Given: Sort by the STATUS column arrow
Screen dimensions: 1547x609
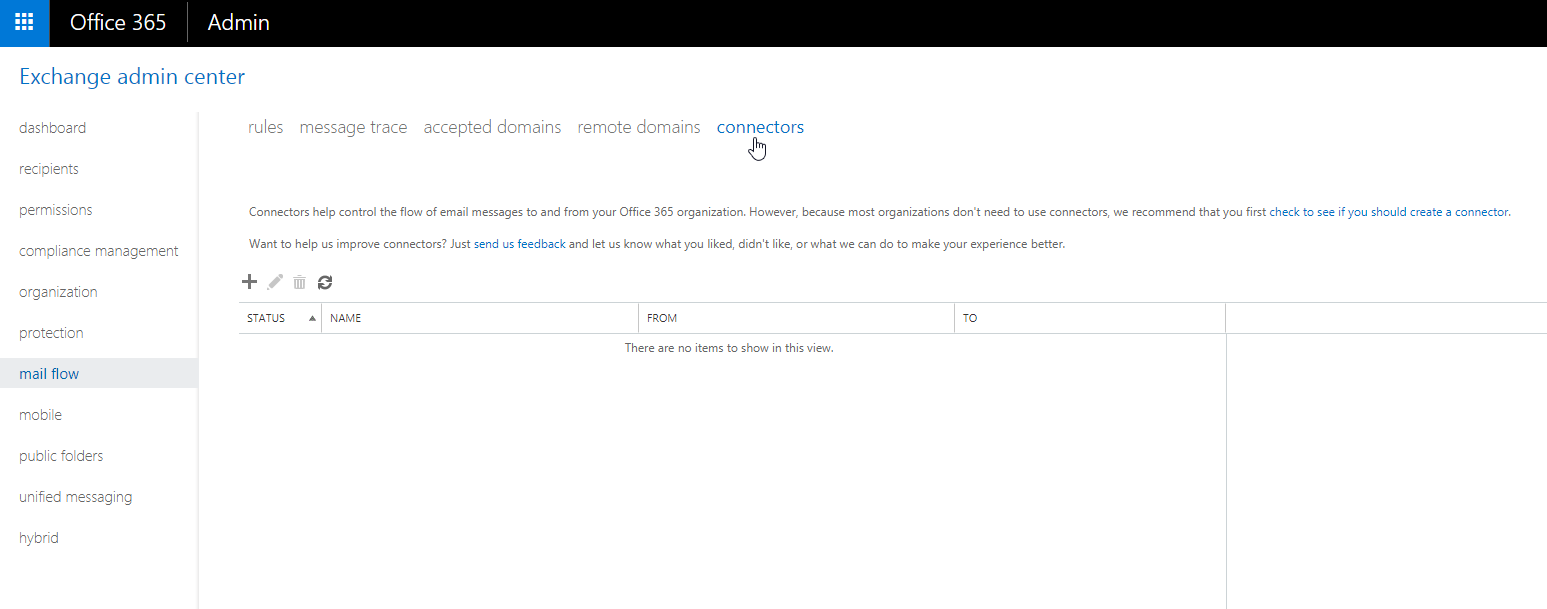Looking at the screenshot, I should [x=311, y=317].
